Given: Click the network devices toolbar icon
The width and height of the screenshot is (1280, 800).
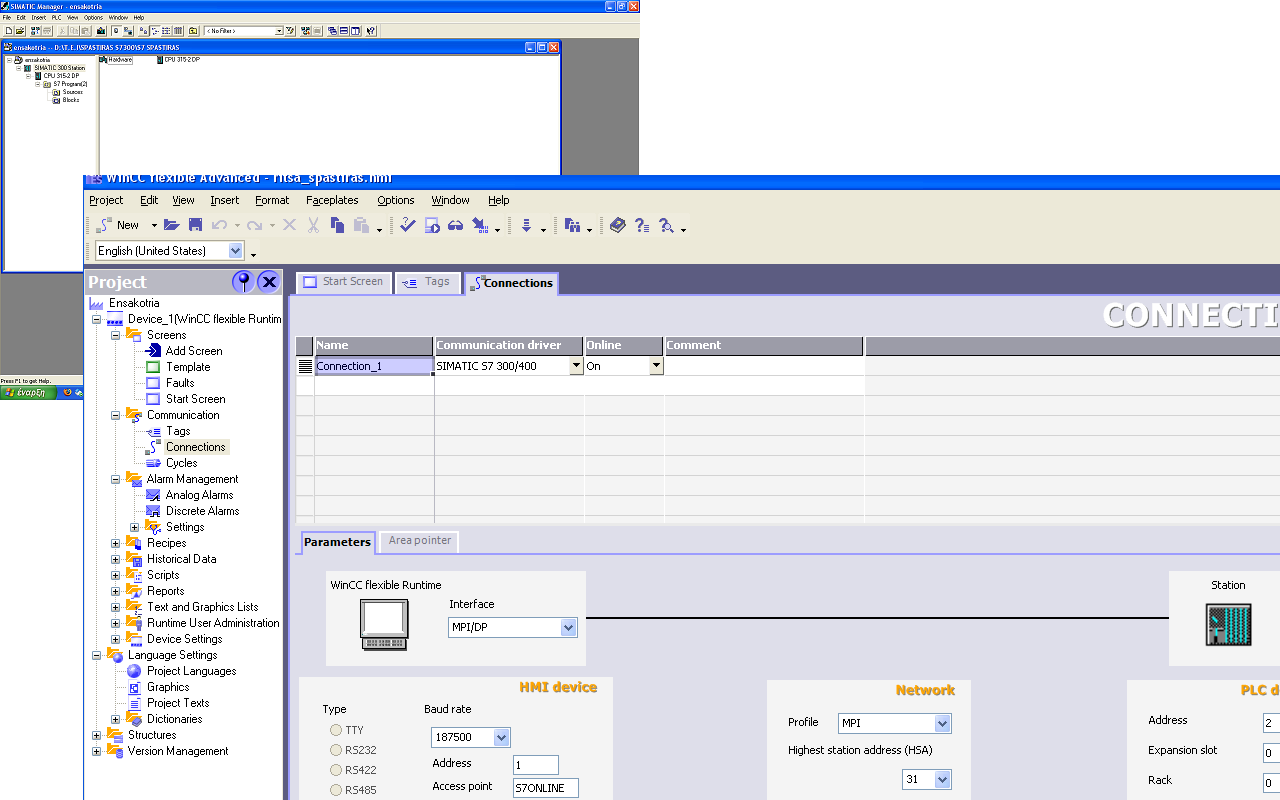Looking at the screenshot, I should click(572, 225).
